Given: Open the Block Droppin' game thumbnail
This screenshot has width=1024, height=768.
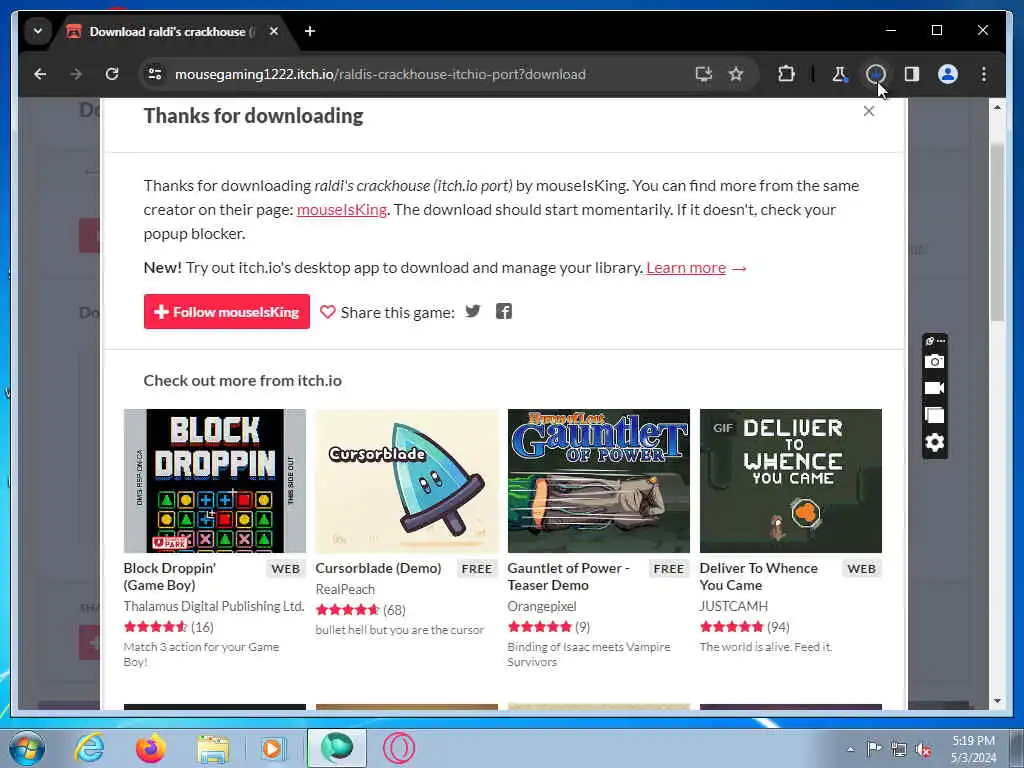Looking at the screenshot, I should (215, 481).
